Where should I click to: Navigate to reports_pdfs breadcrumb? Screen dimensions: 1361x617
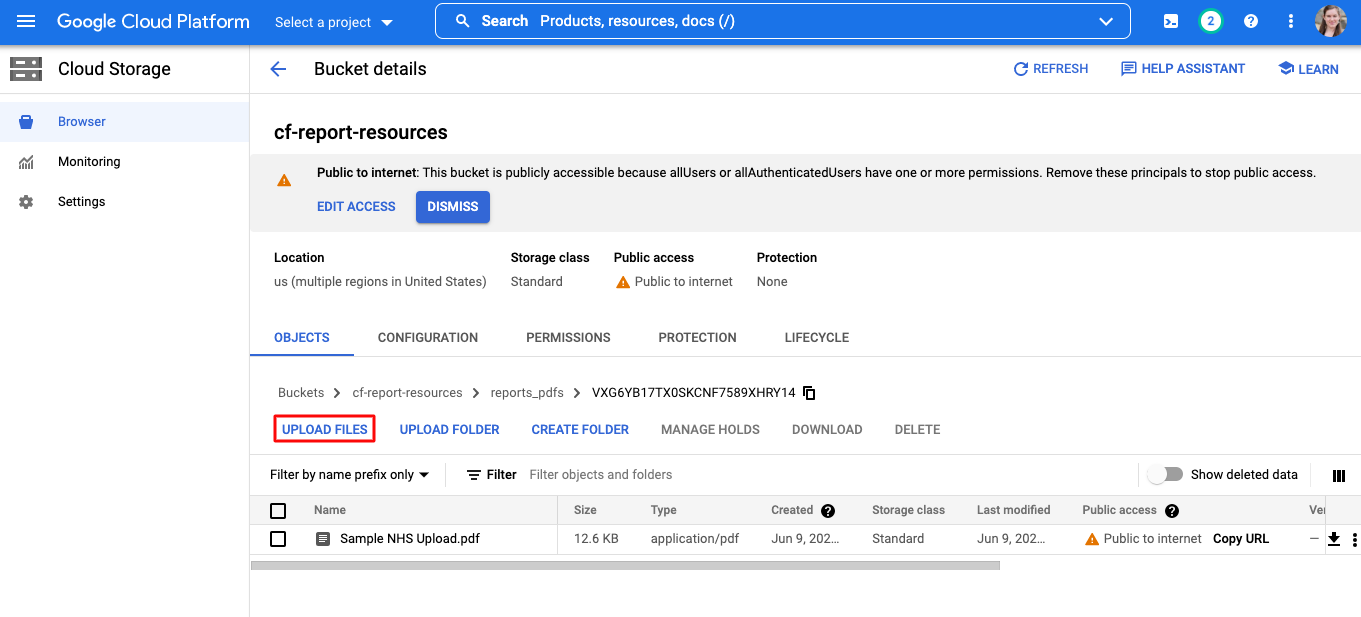527,393
